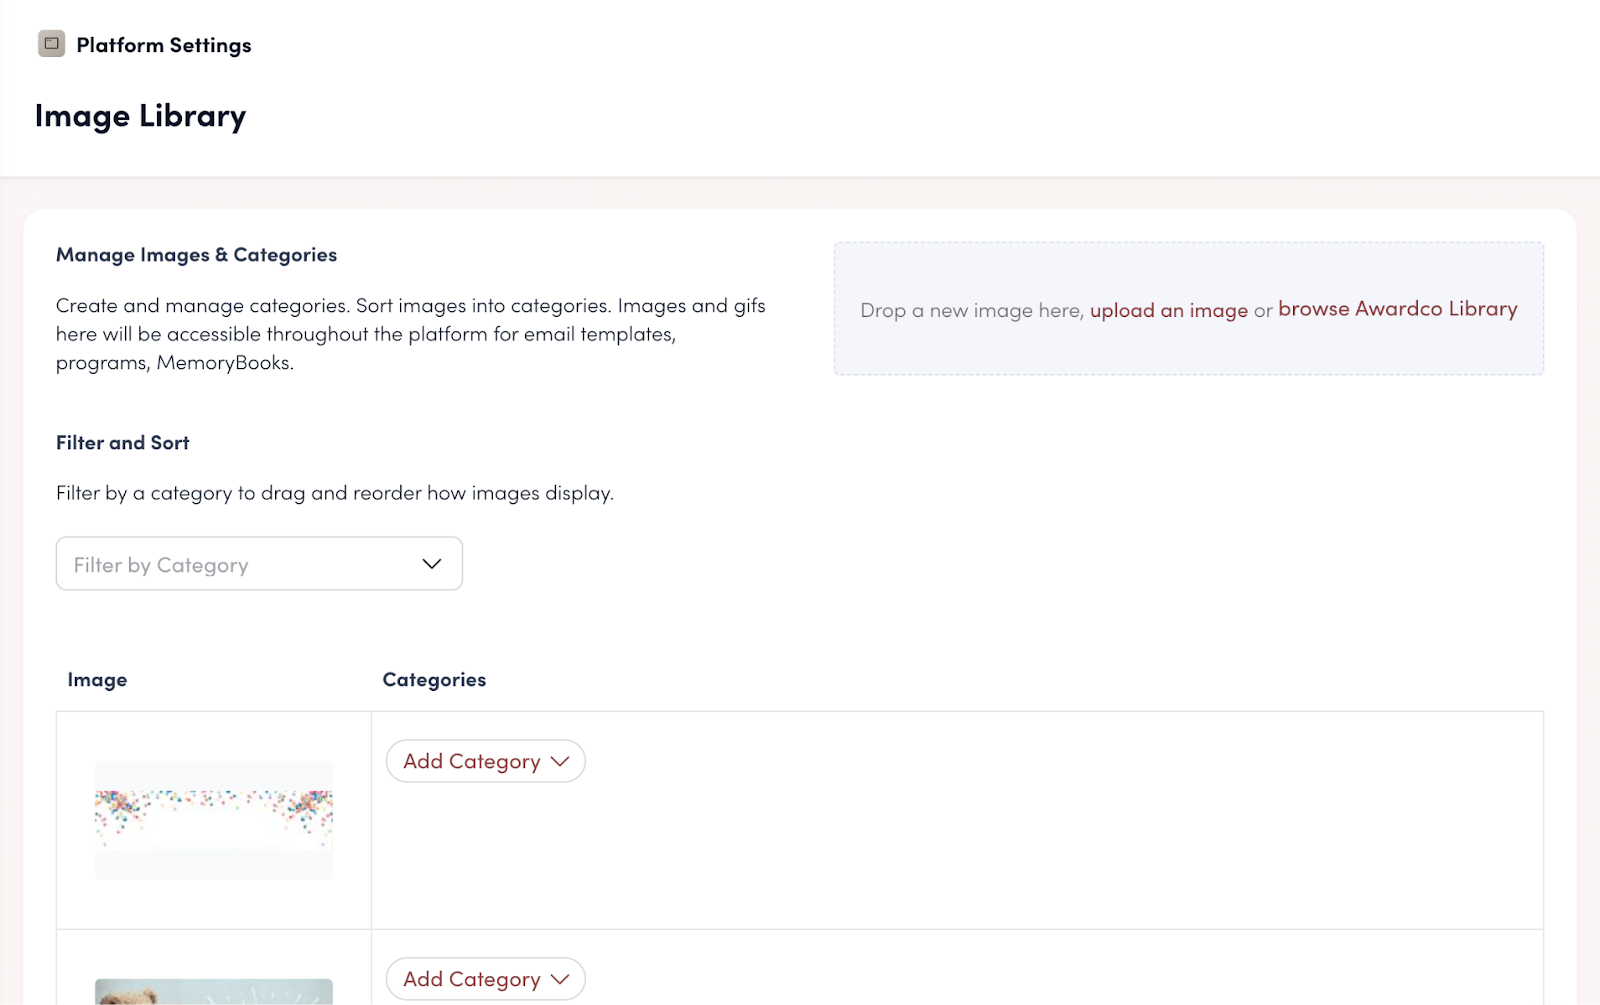Click the Image Library page title
The width and height of the screenshot is (1600, 1005).
click(140, 116)
